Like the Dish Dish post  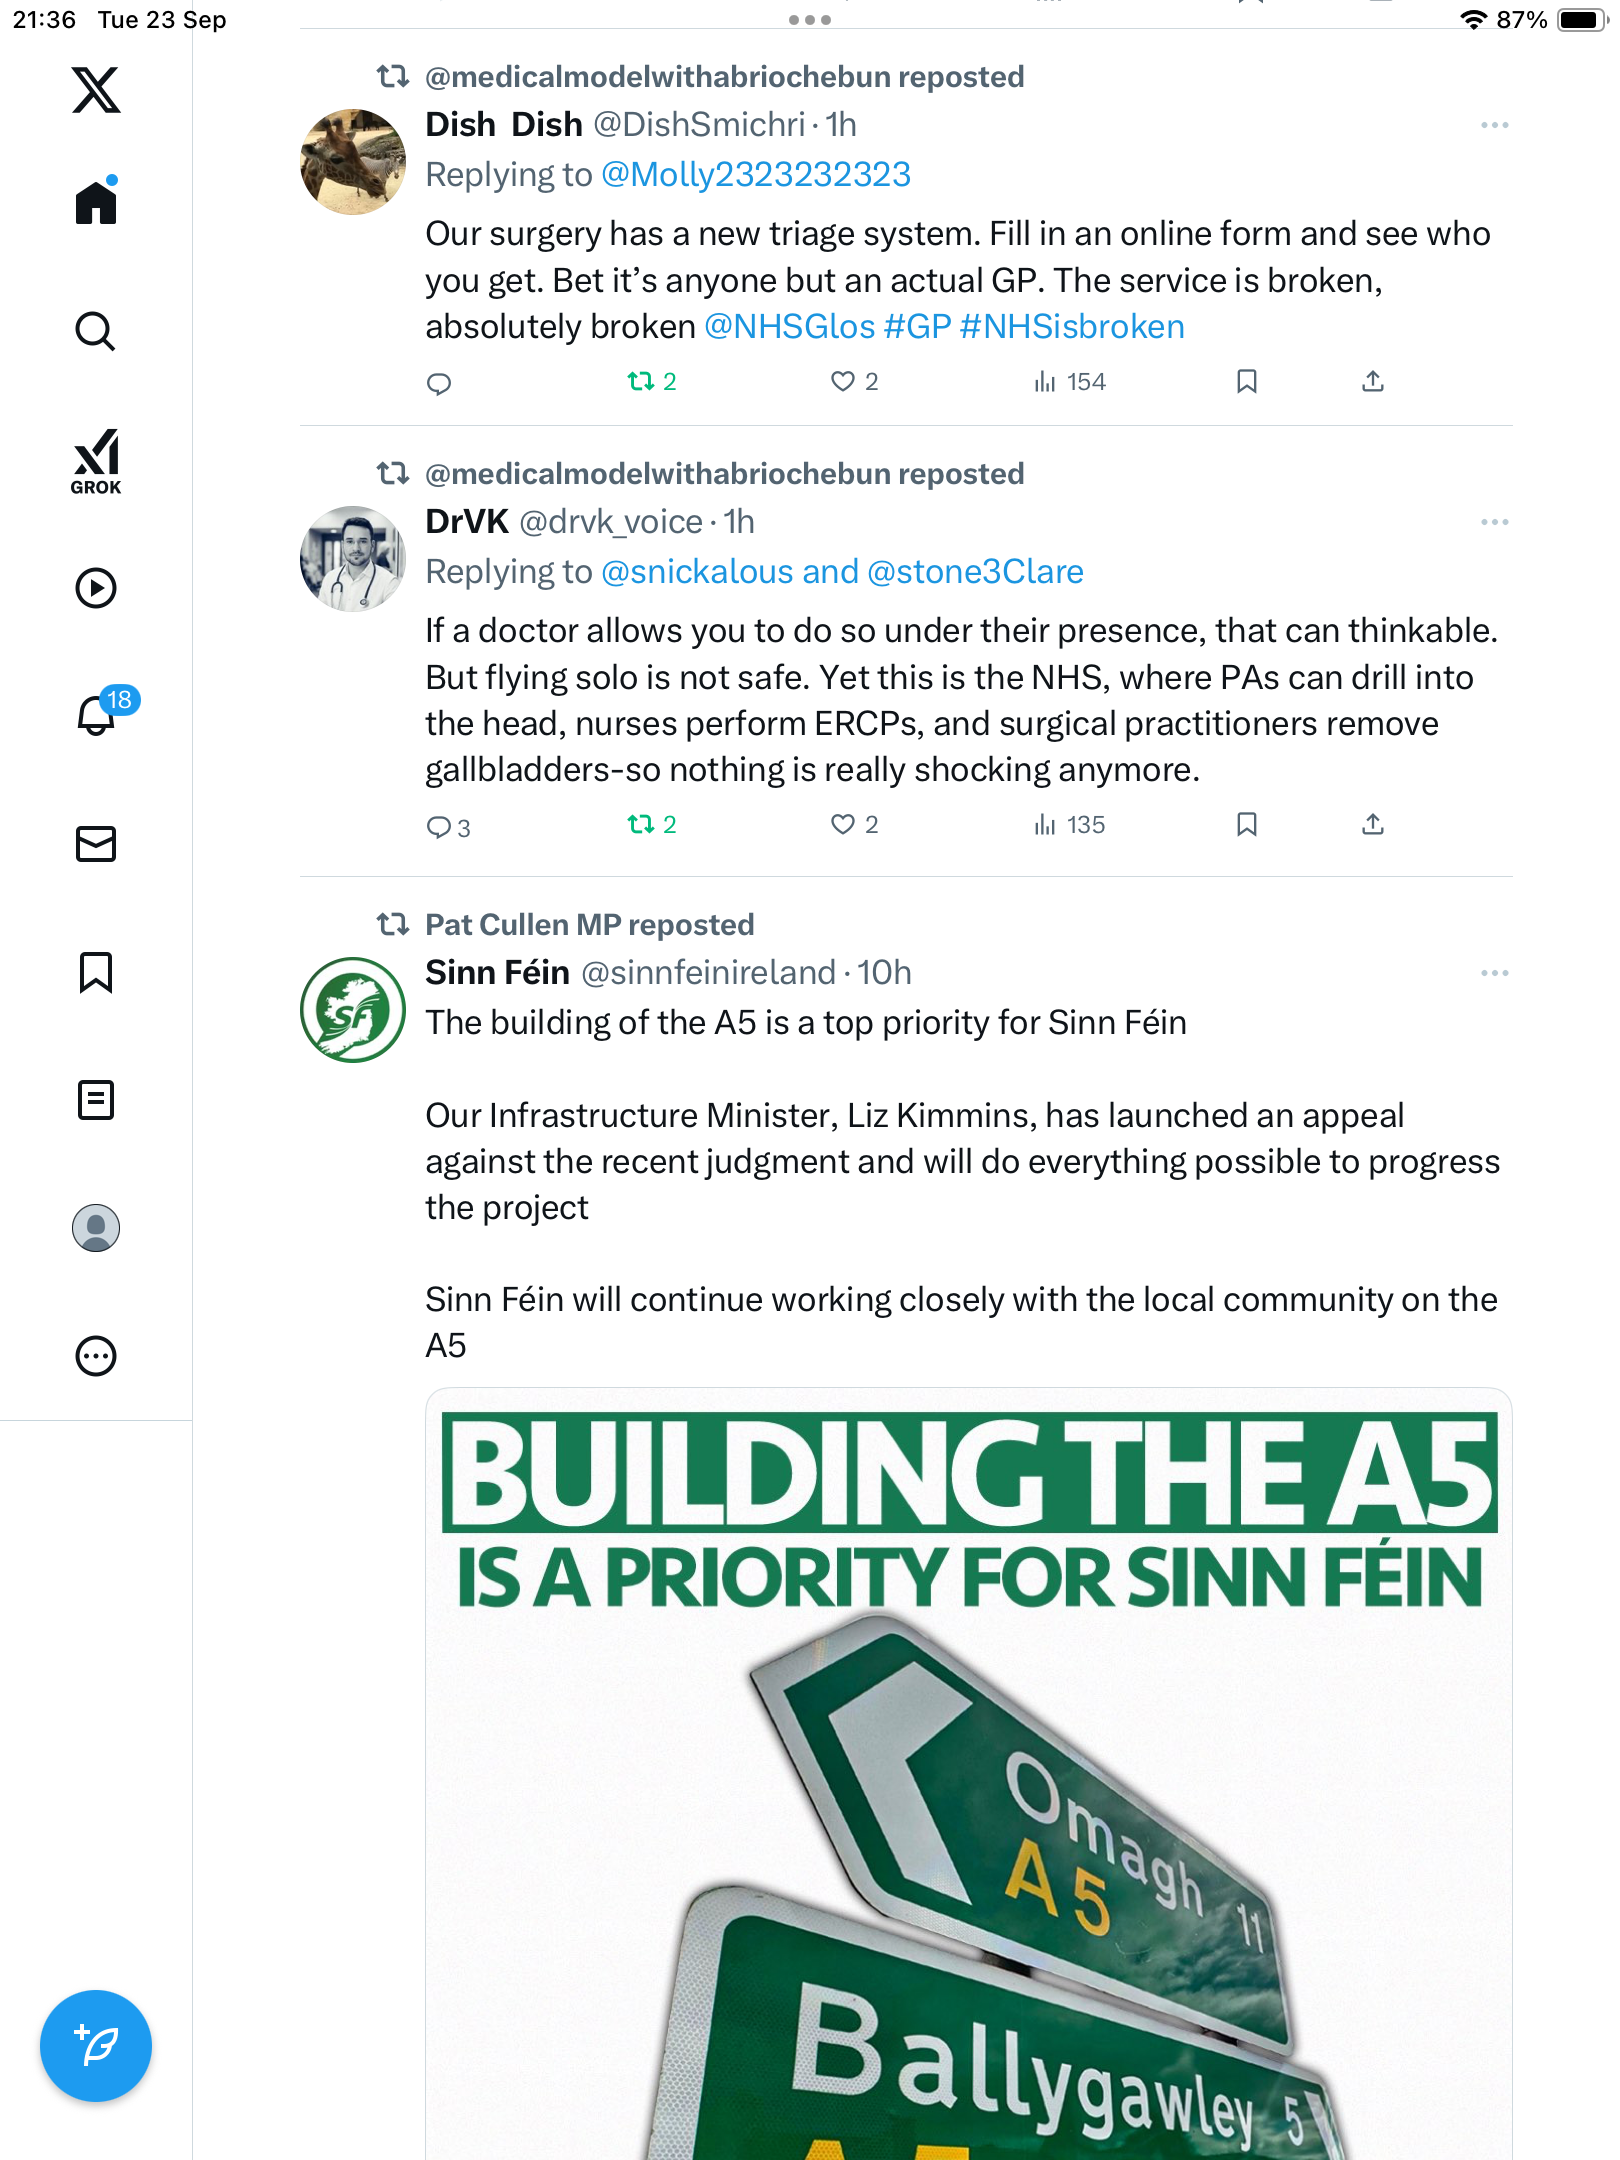click(x=843, y=382)
